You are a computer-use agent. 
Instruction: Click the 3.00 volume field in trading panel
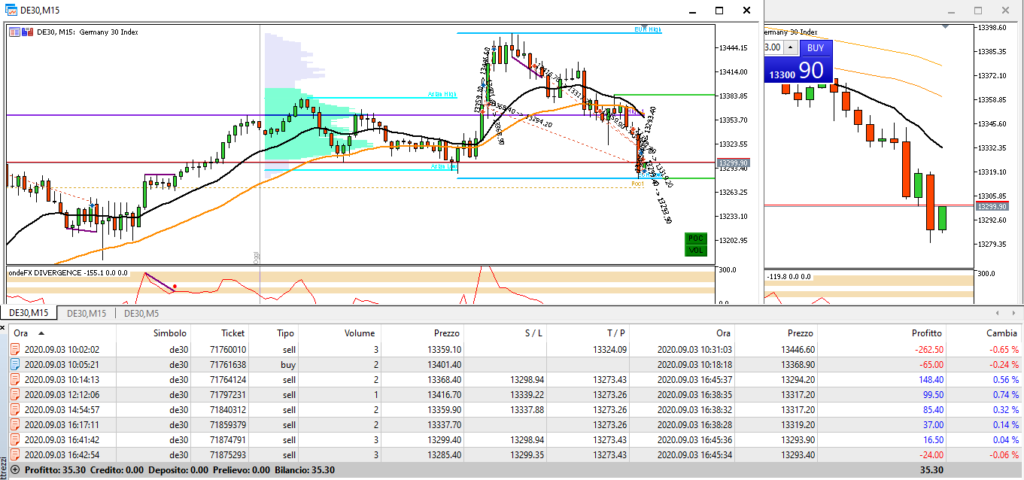[773, 48]
